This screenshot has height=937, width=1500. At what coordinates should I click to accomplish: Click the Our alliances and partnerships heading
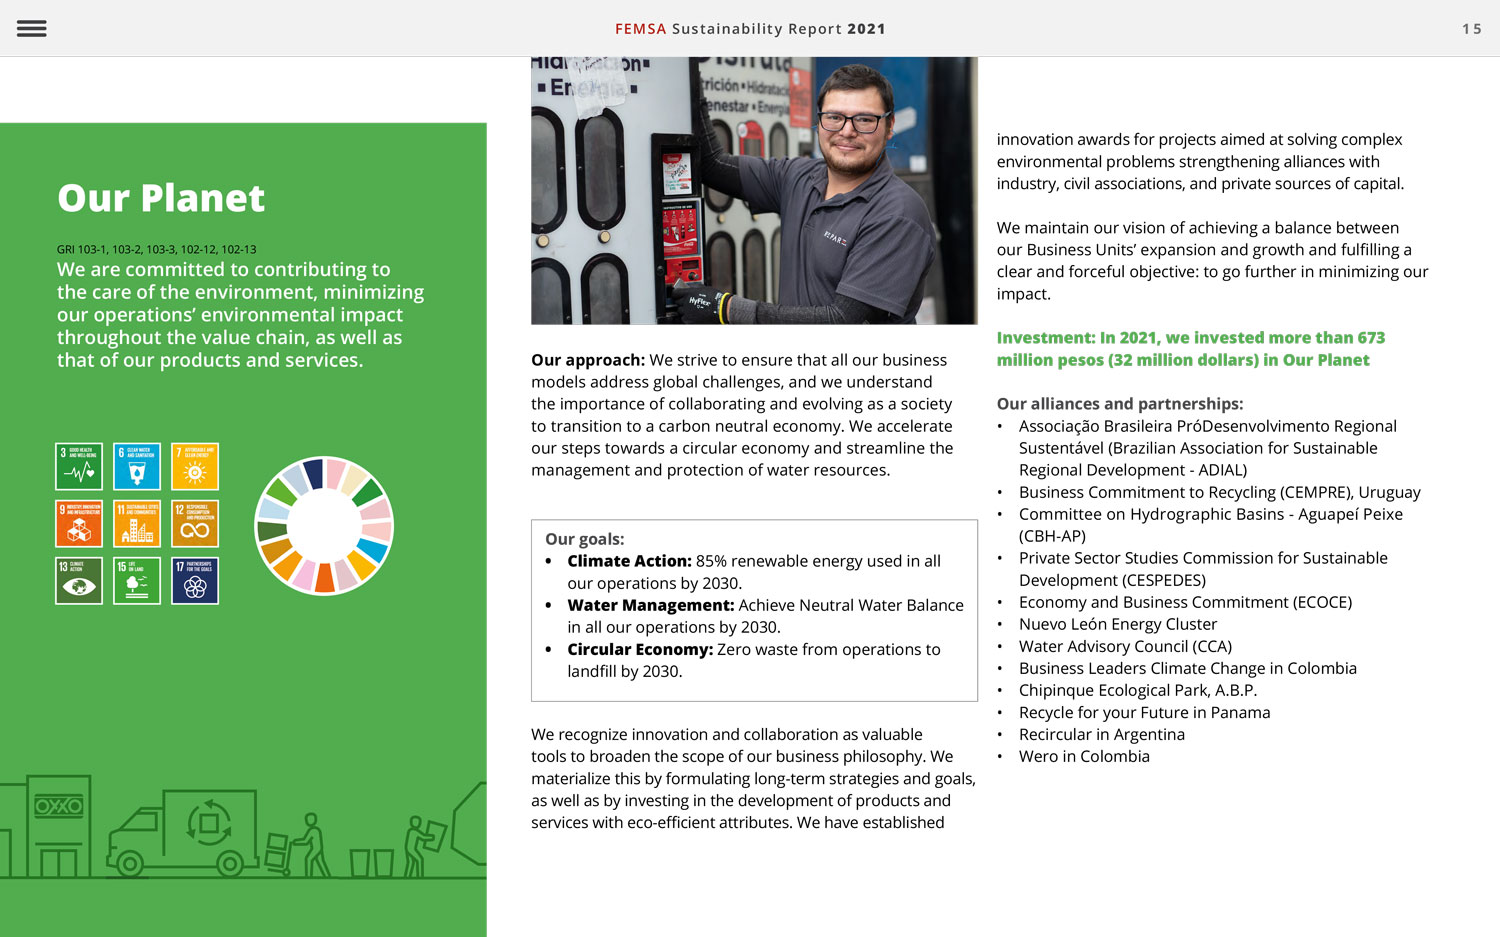1120,404
